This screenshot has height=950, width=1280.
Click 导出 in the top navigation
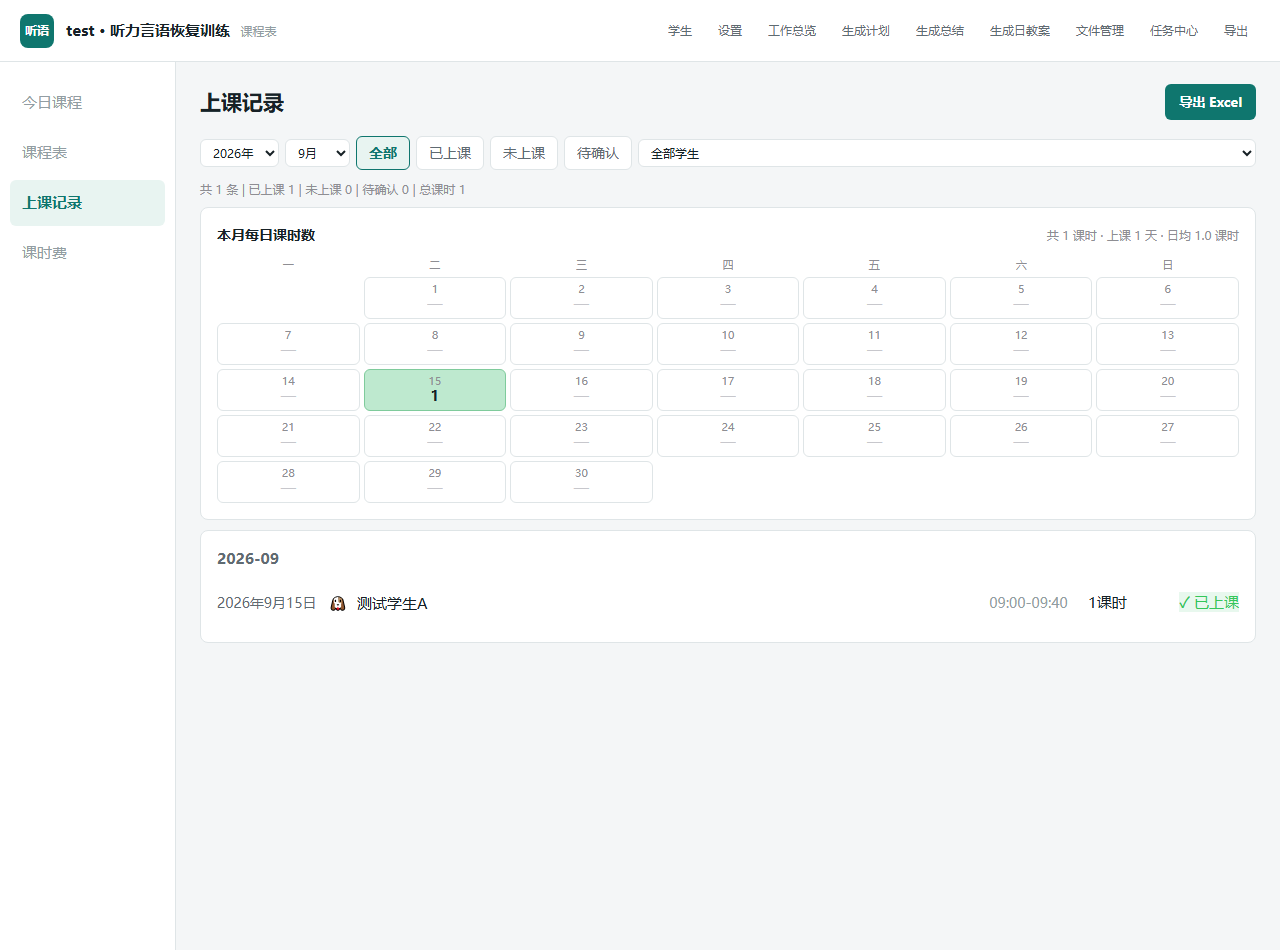[1236, 31]
